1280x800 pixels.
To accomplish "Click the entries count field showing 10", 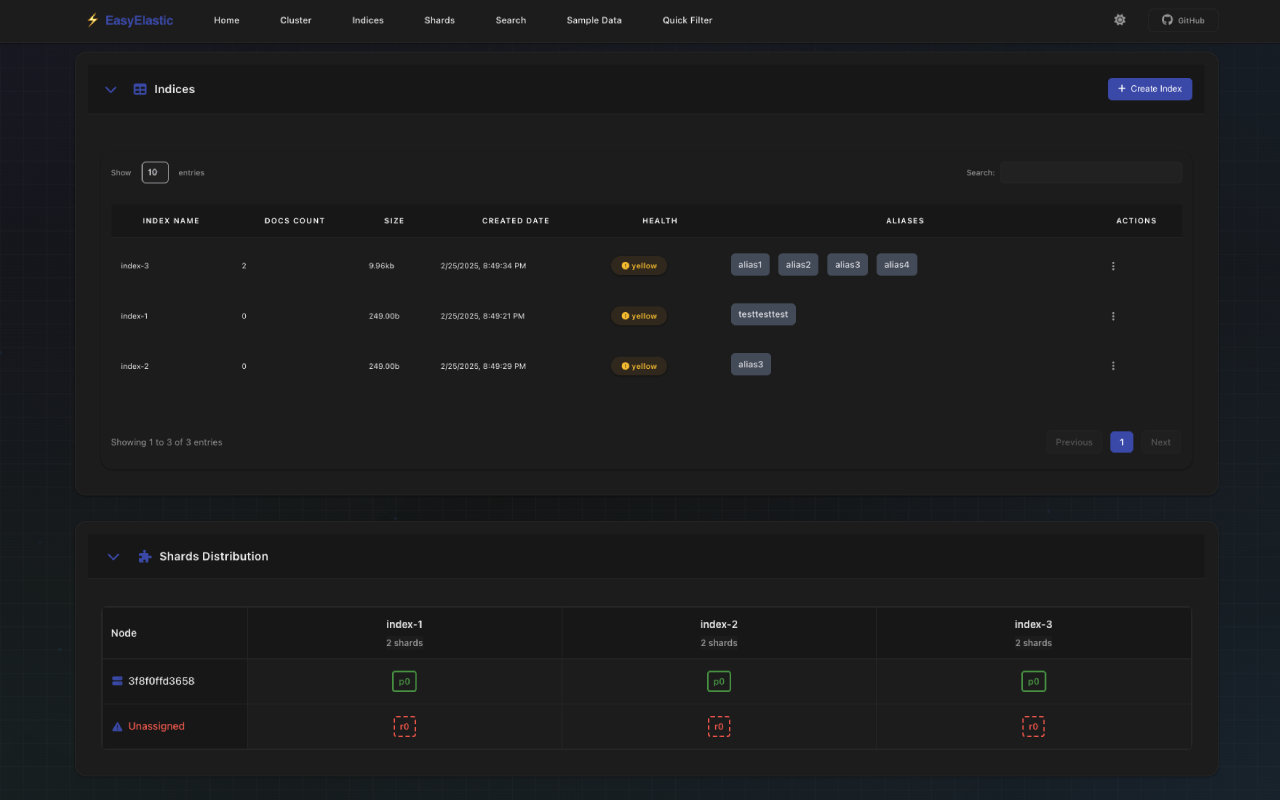I will 155,172.
